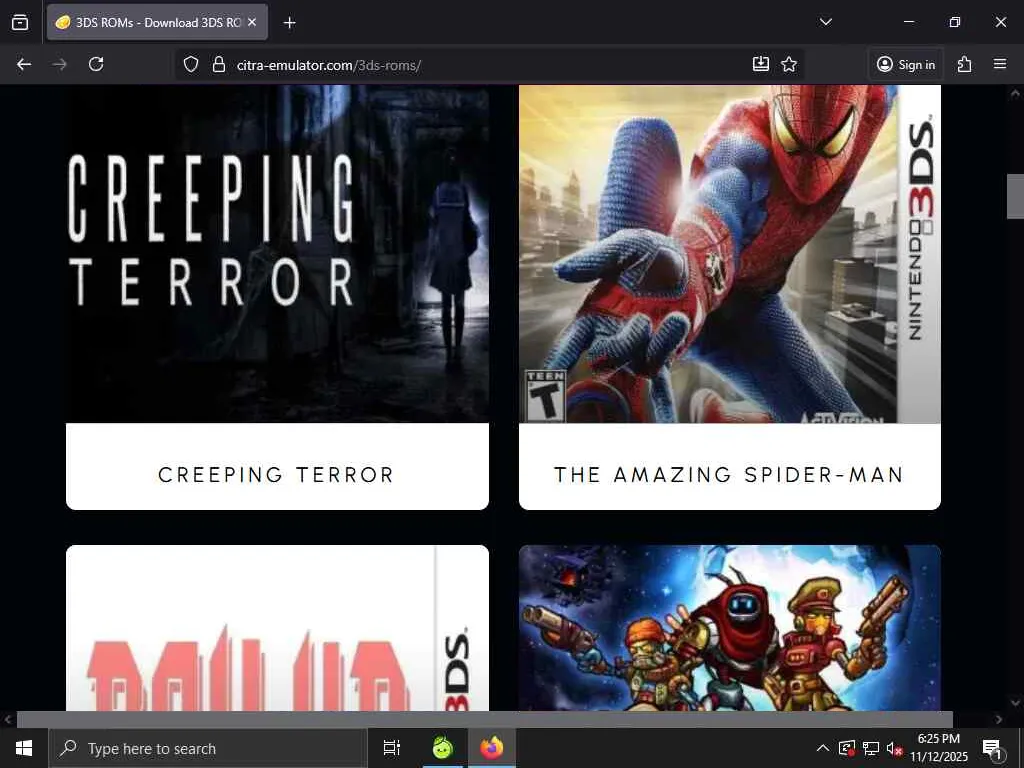Restore down the Firefox window
This screenshot has width=1024, height=768.
955,22
